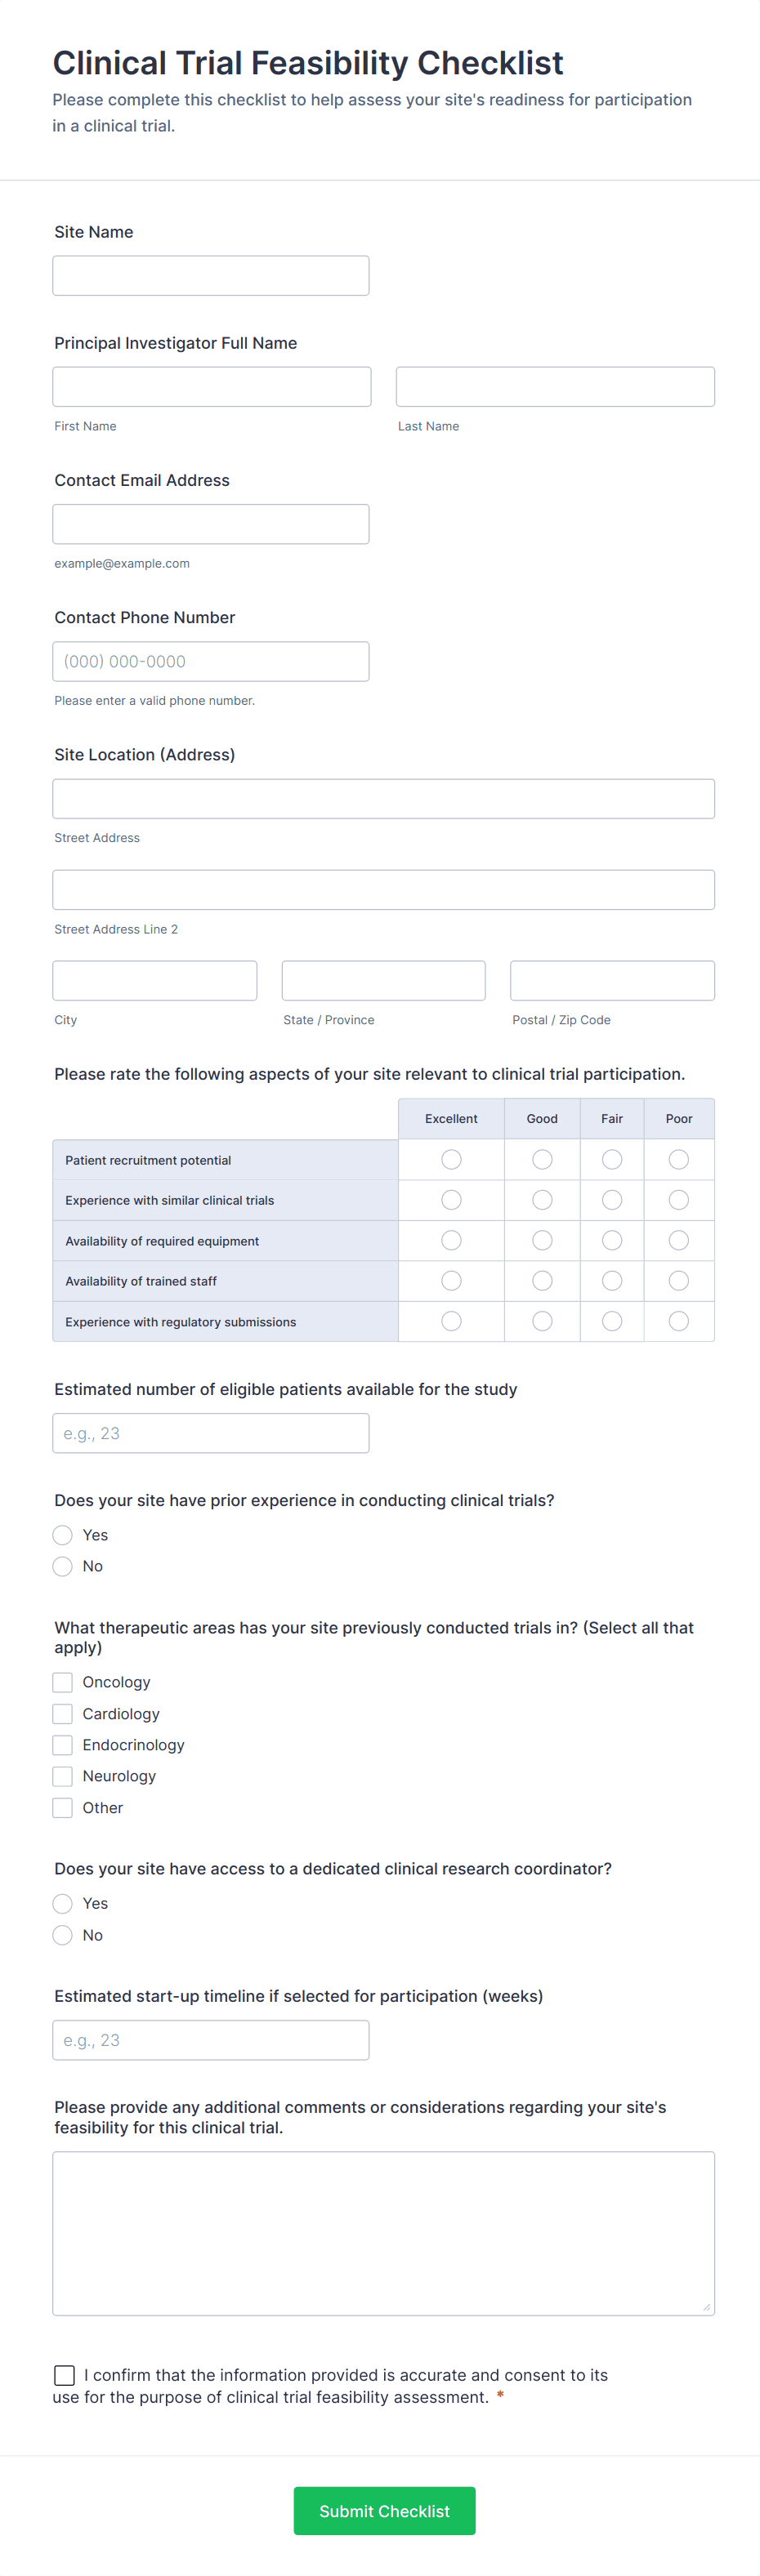Image resolution: width=760 pixels, height=2576 pixels.
Task: Click the estimated eligible patients number field
Action: click(x=210, y=1433)
